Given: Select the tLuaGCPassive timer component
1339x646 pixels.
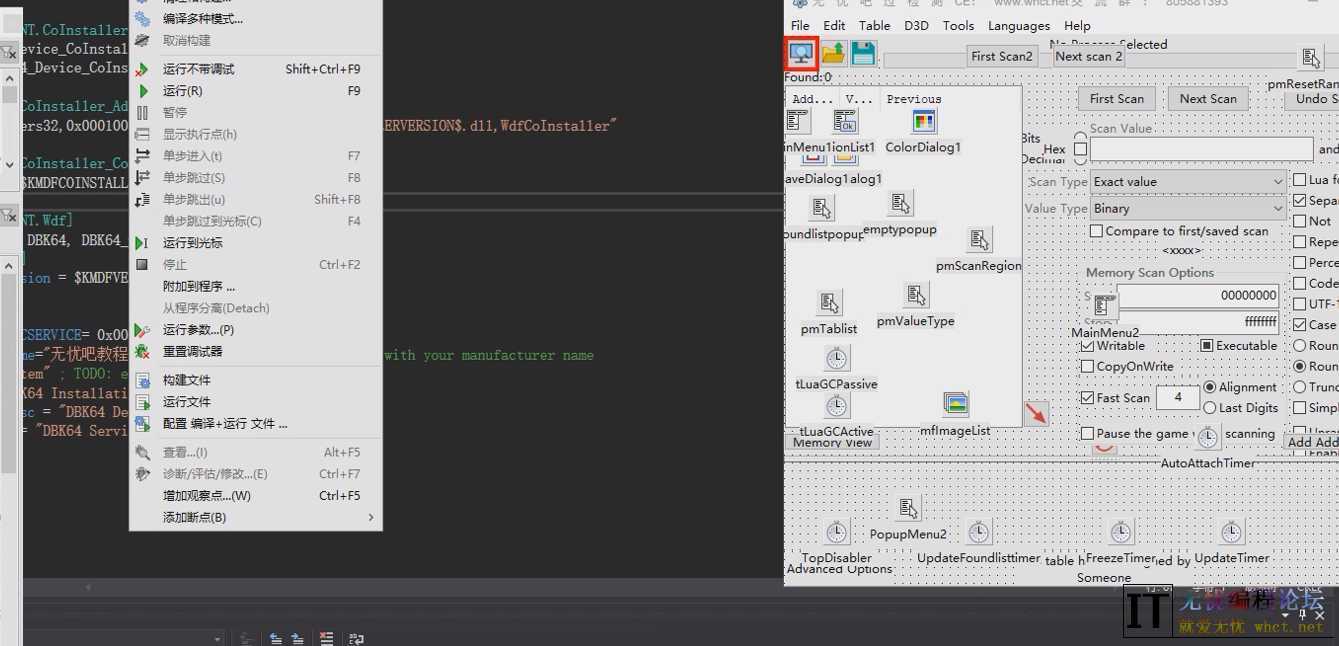Looking at the screenshot, I should tap(837, 359).
